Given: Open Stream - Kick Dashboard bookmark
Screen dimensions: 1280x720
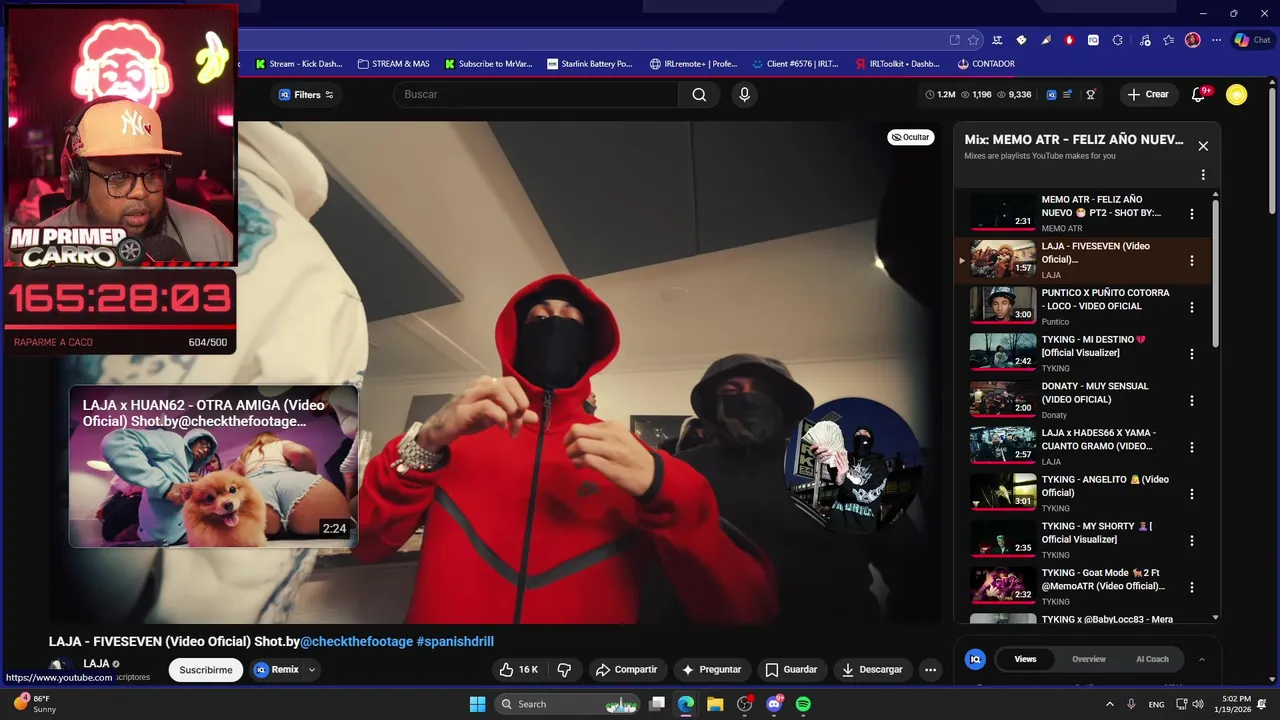Looking at the screenshot, I should coord(298,64).
